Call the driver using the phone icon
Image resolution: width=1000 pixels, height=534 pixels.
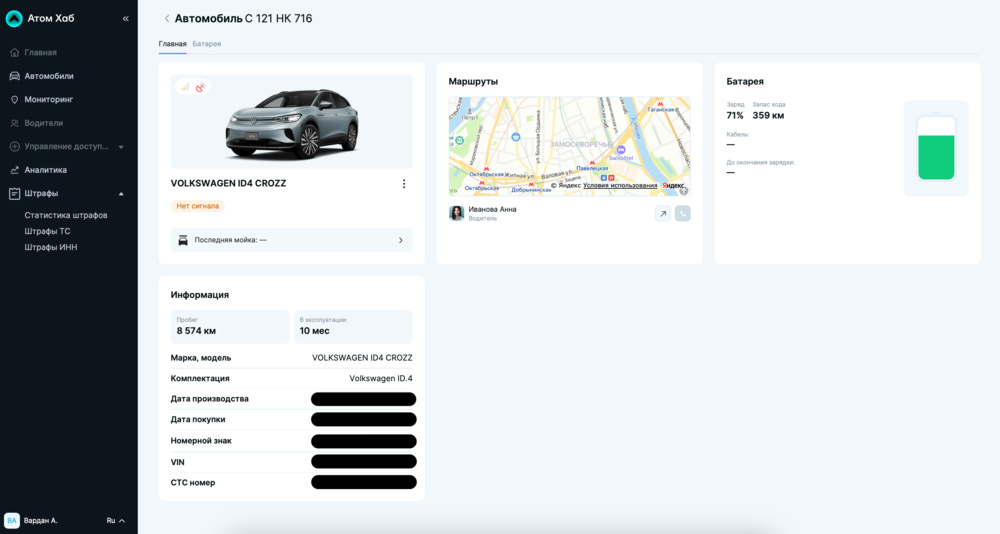pyautogui.click(x=682, y=213)
